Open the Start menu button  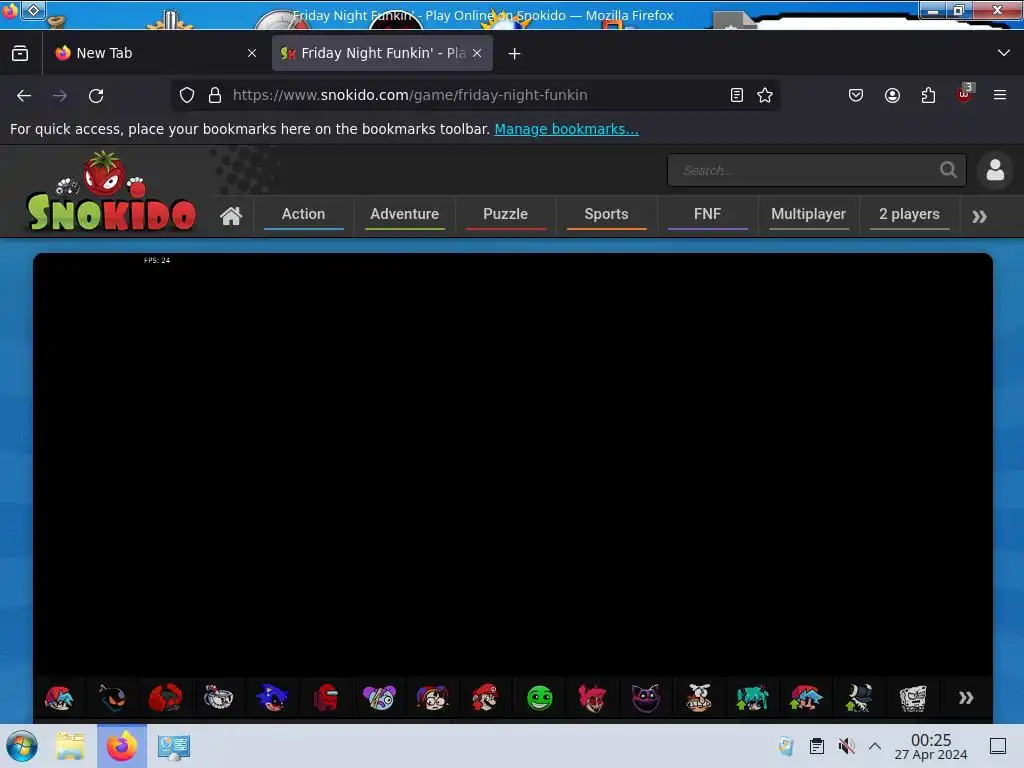click(x=22, y=746)
